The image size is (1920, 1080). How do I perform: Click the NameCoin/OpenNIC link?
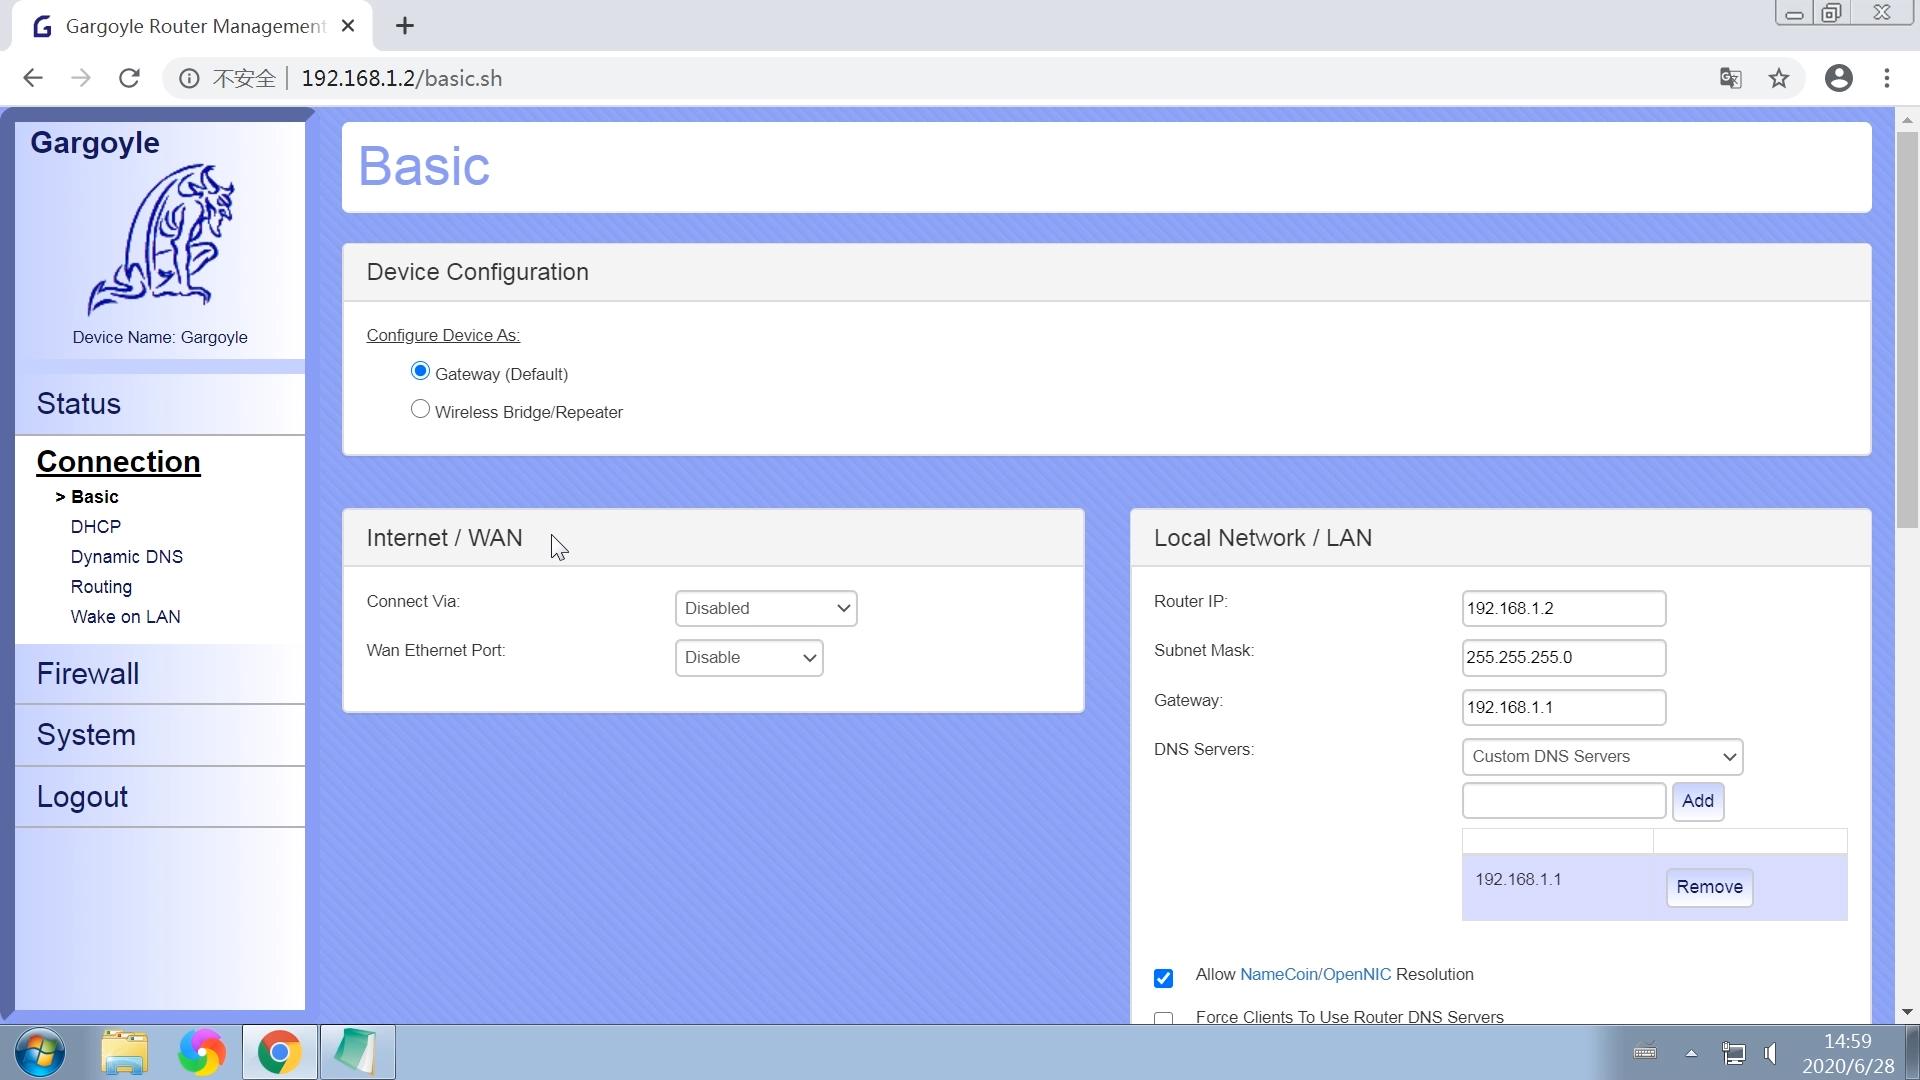coord(1314,975)
